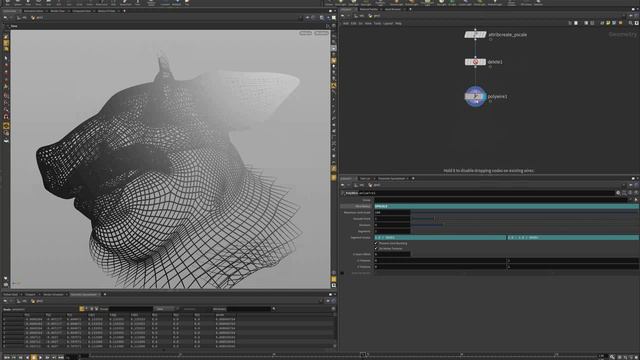Open the spreadsheet View dropdown

[164, 309]
